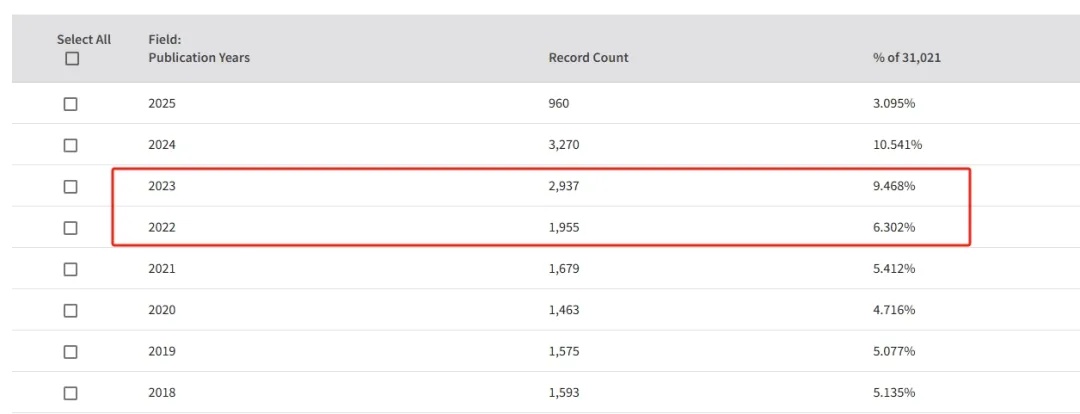
Task: Click the "% of 31,021" column header
Action: (906, 58)
